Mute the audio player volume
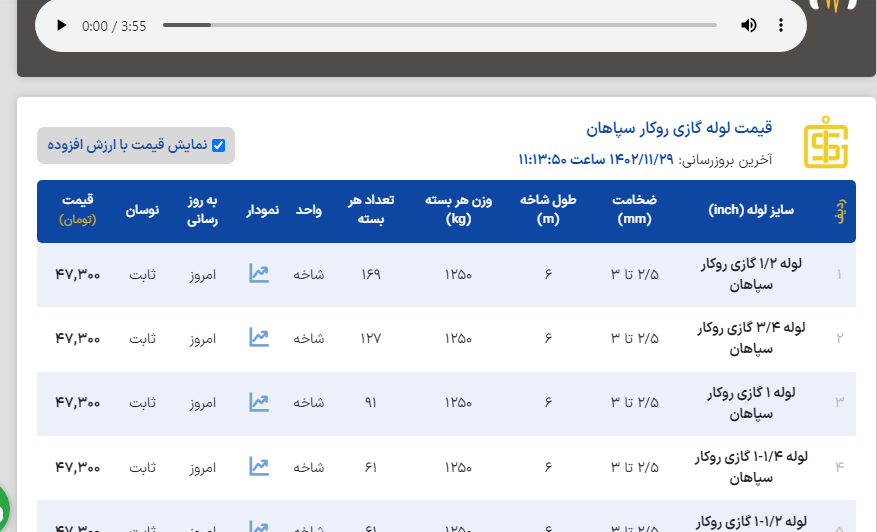The height and width of the screenshot is (532, 877). tap(748, 26)
